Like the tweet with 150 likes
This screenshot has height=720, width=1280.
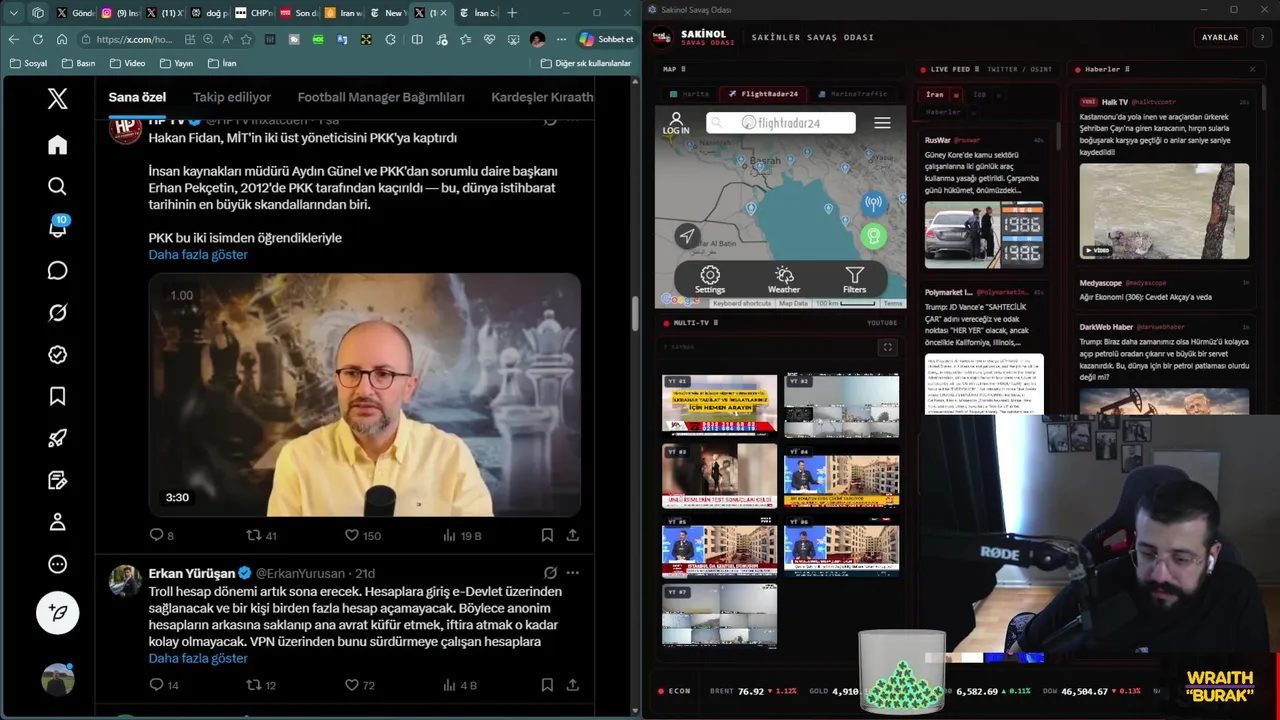[x=362, y=536]
